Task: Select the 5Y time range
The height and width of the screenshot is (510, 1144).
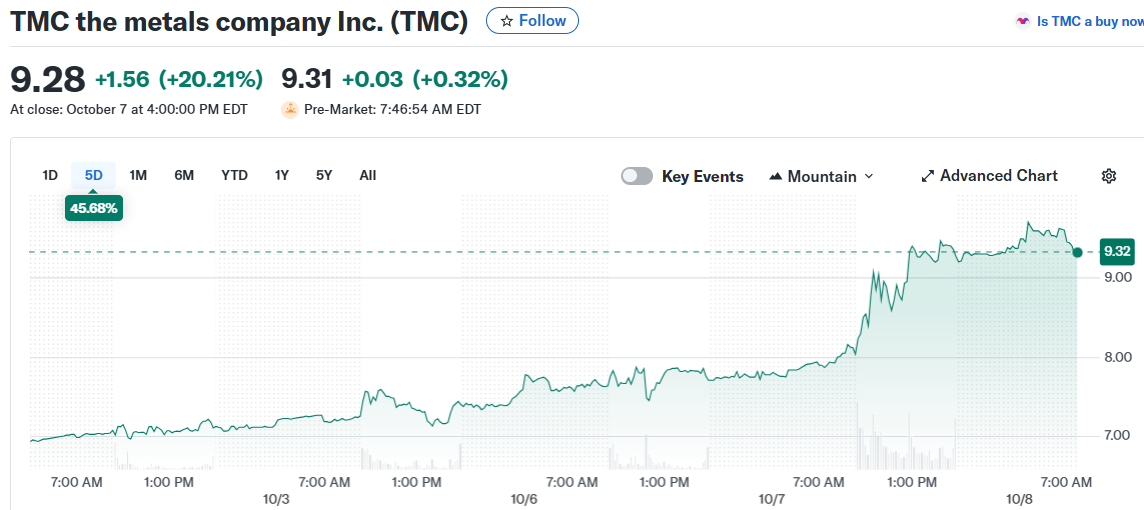Action: pyautogui.click(x=324, y=175)
